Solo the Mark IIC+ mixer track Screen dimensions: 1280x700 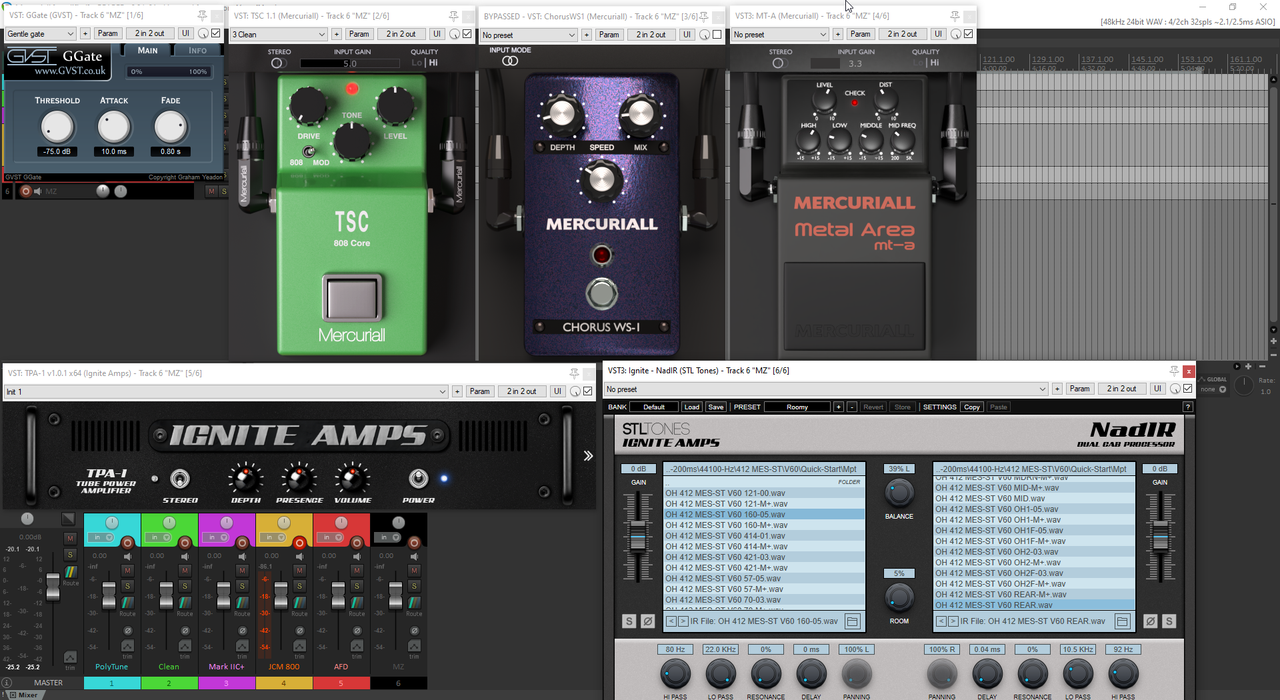(241, 584)
